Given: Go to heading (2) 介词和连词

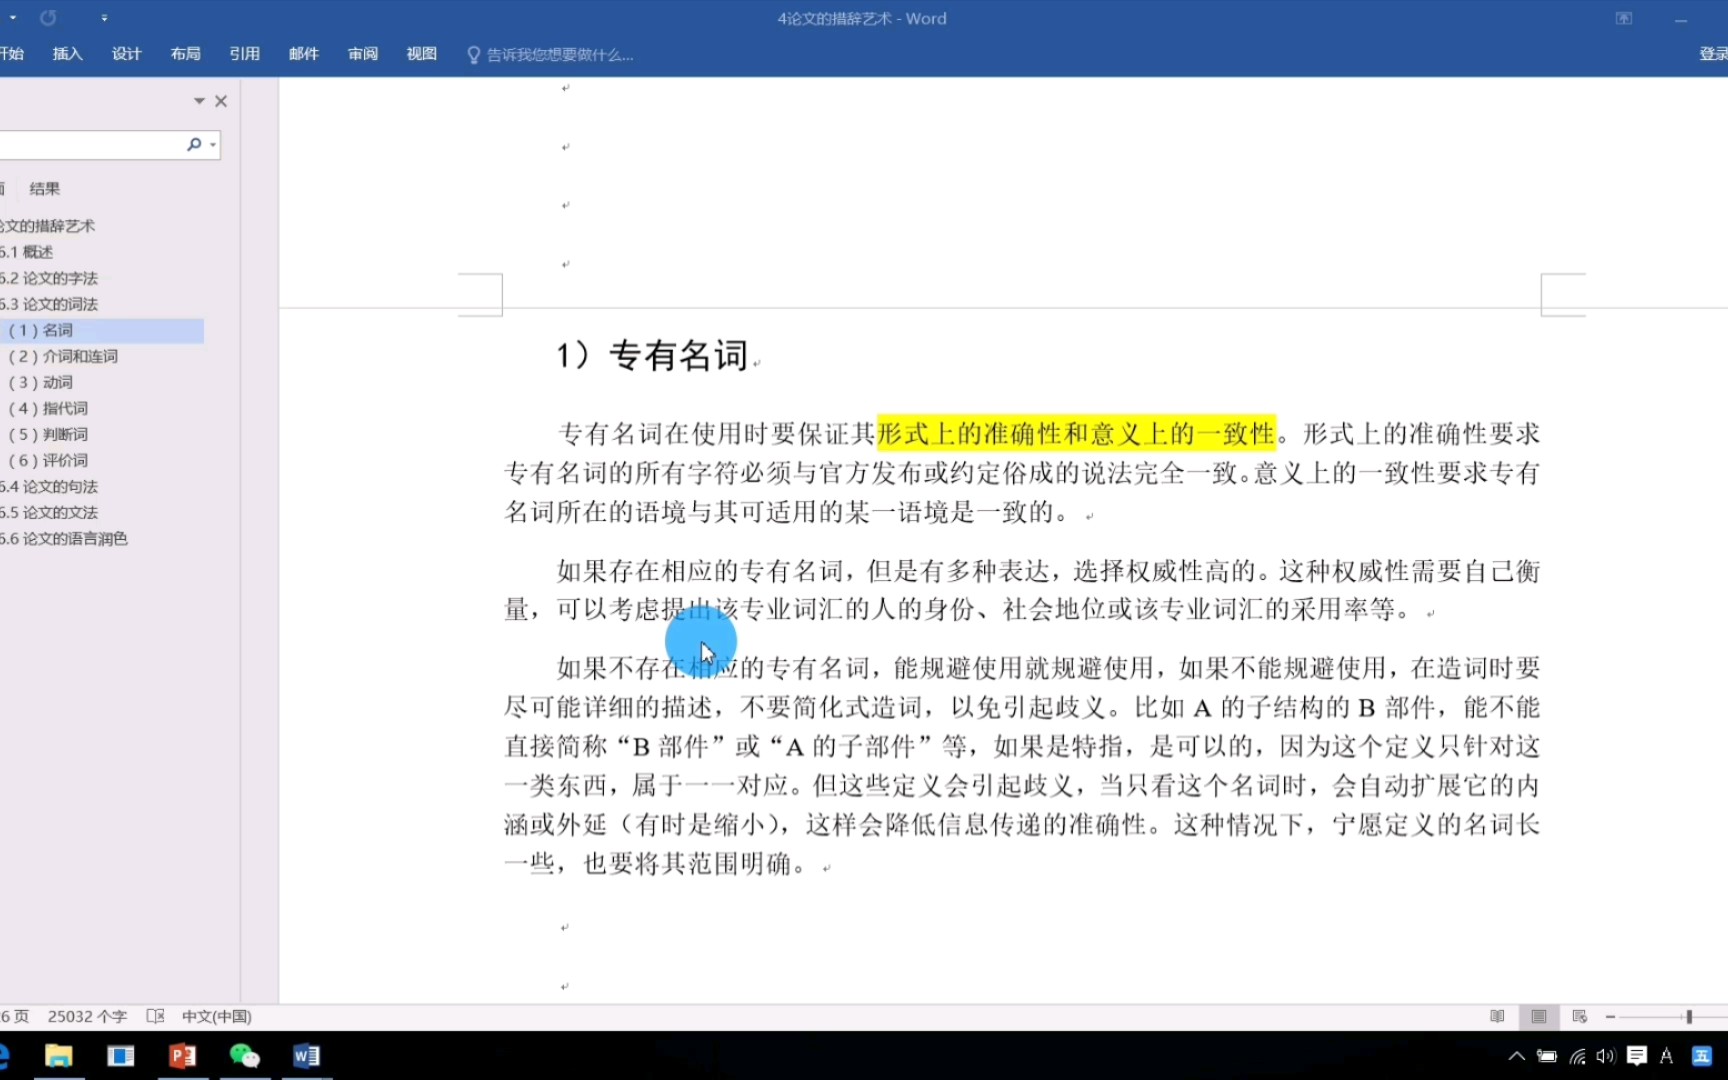Looking at the screenshot, I should (63, 356).
